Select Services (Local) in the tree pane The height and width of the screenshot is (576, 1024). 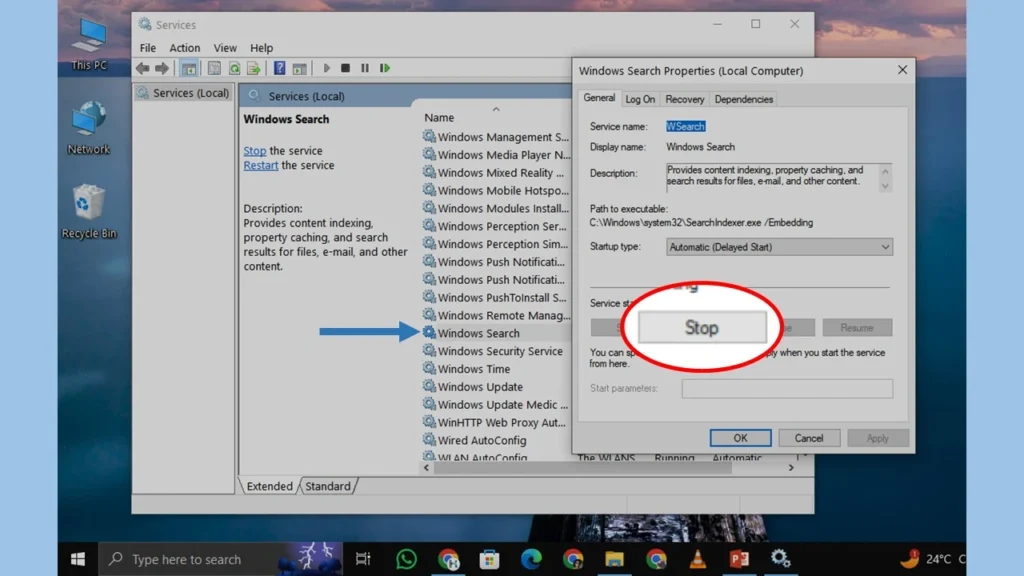tap(184, 93)
